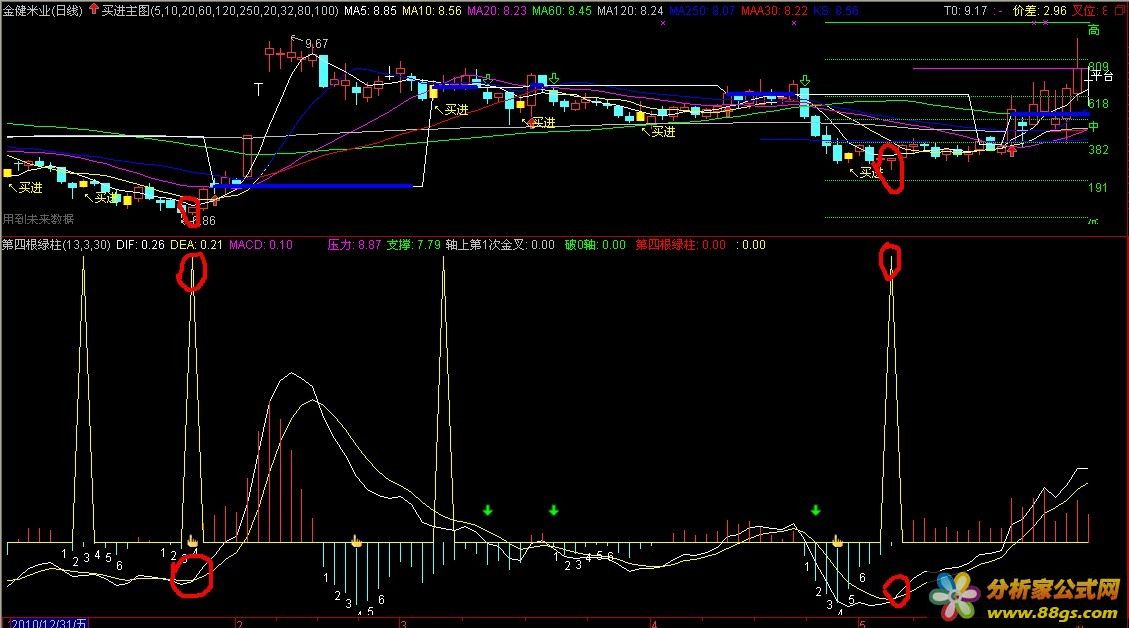The width and height of the screenshot is (1129, 628).
Task: Select the magenta MACD: 0.10 value
Action: (261, 245)
